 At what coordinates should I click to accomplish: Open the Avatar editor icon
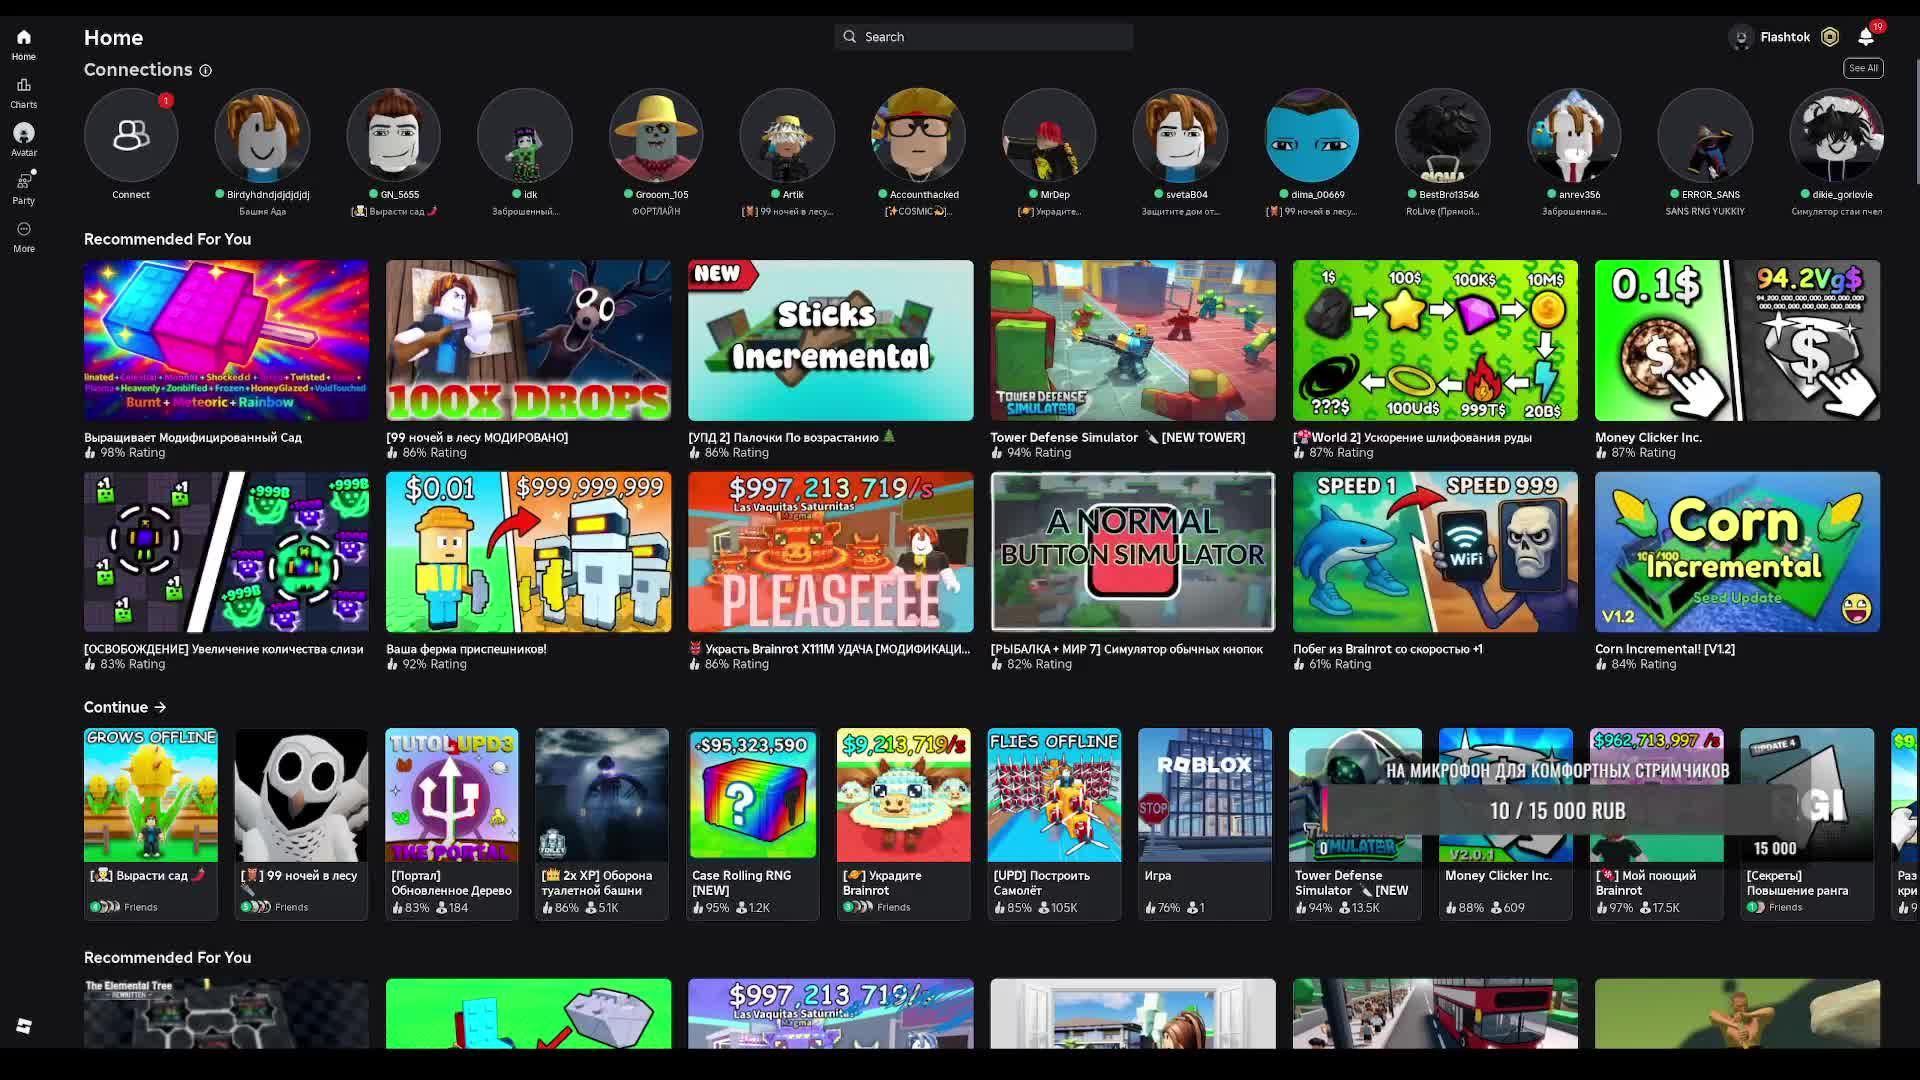(x=24, y=134)
